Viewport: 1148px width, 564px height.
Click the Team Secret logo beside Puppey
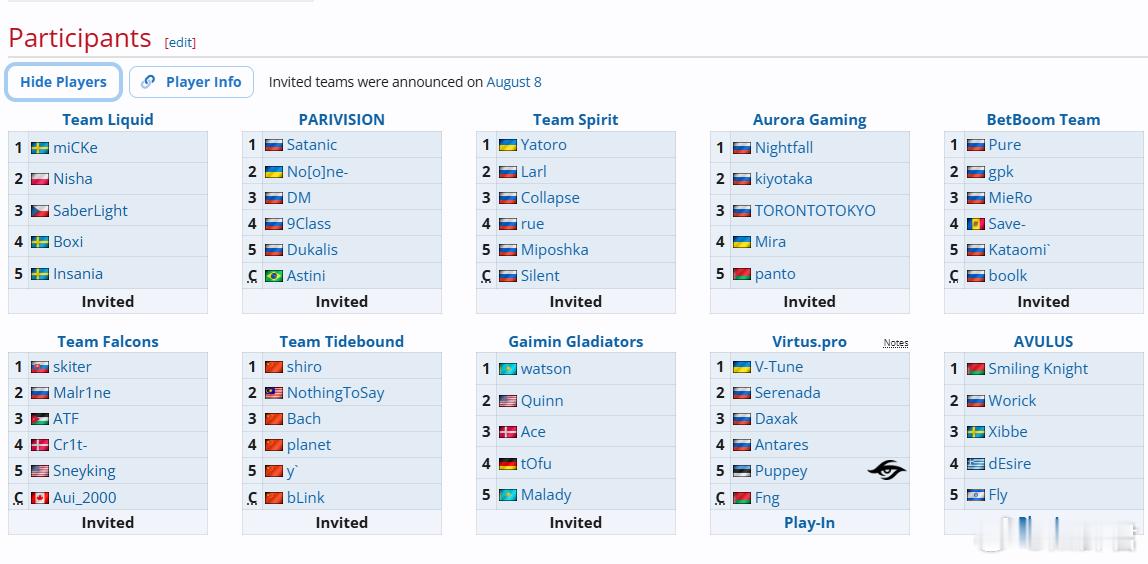coord(886,470)
